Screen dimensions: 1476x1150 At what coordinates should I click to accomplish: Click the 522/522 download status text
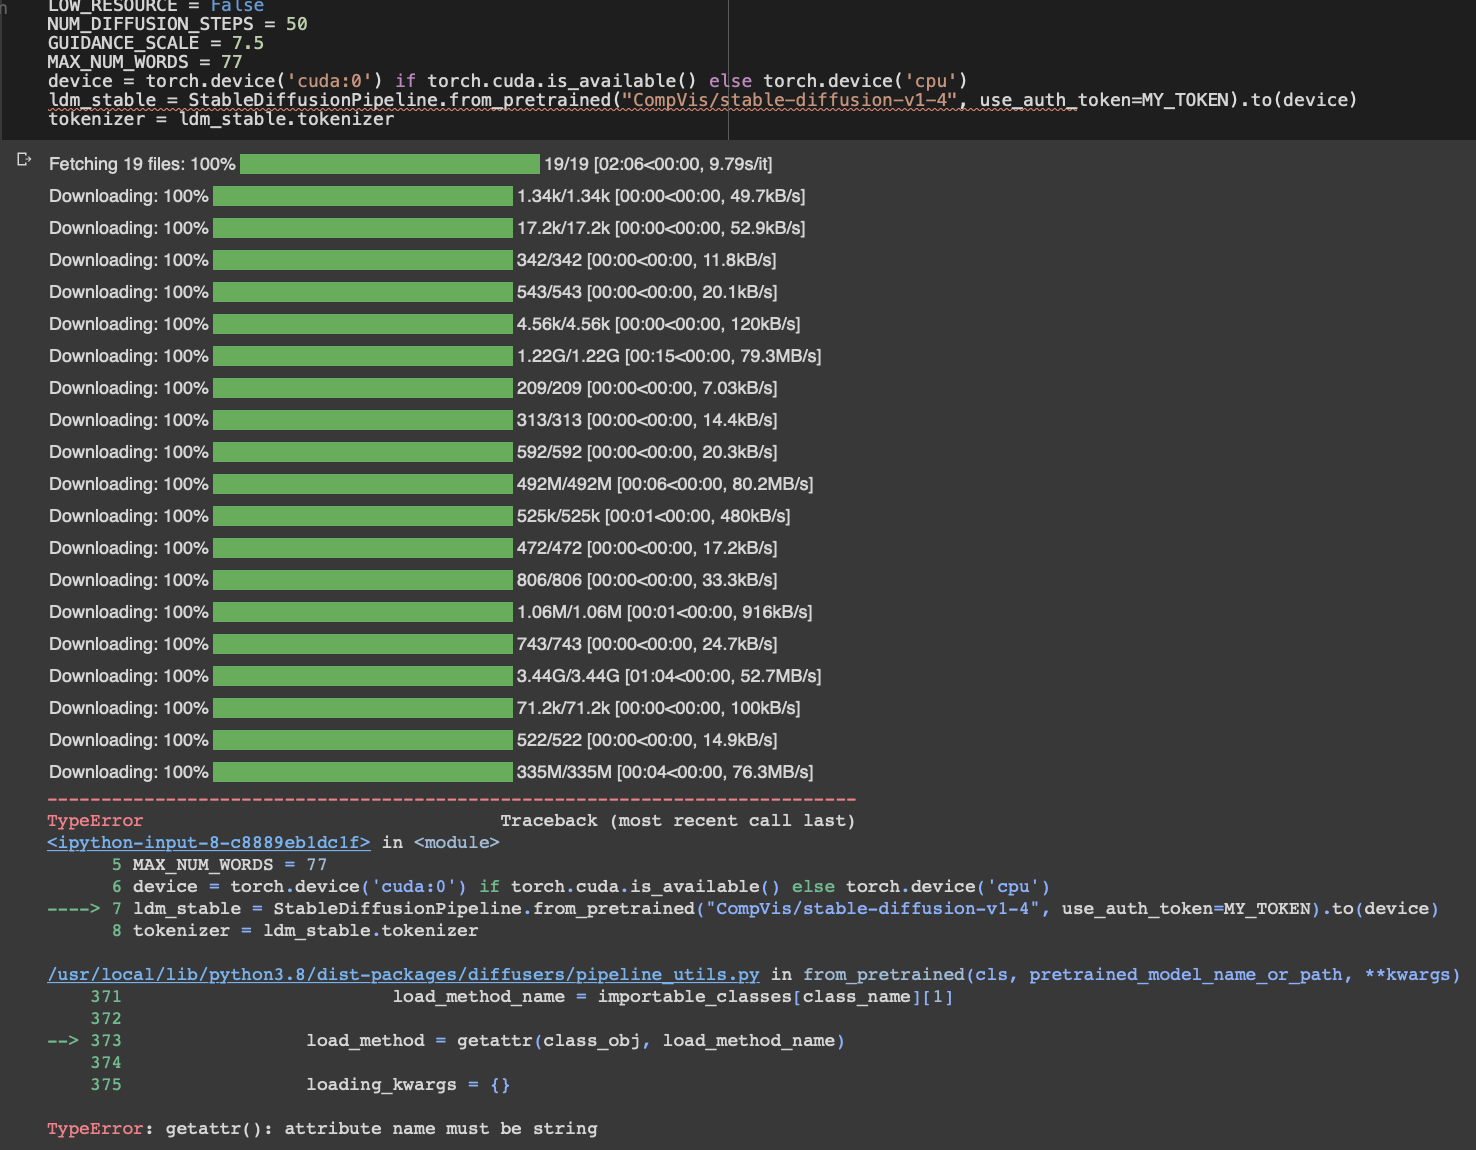(x=647, y=740)
